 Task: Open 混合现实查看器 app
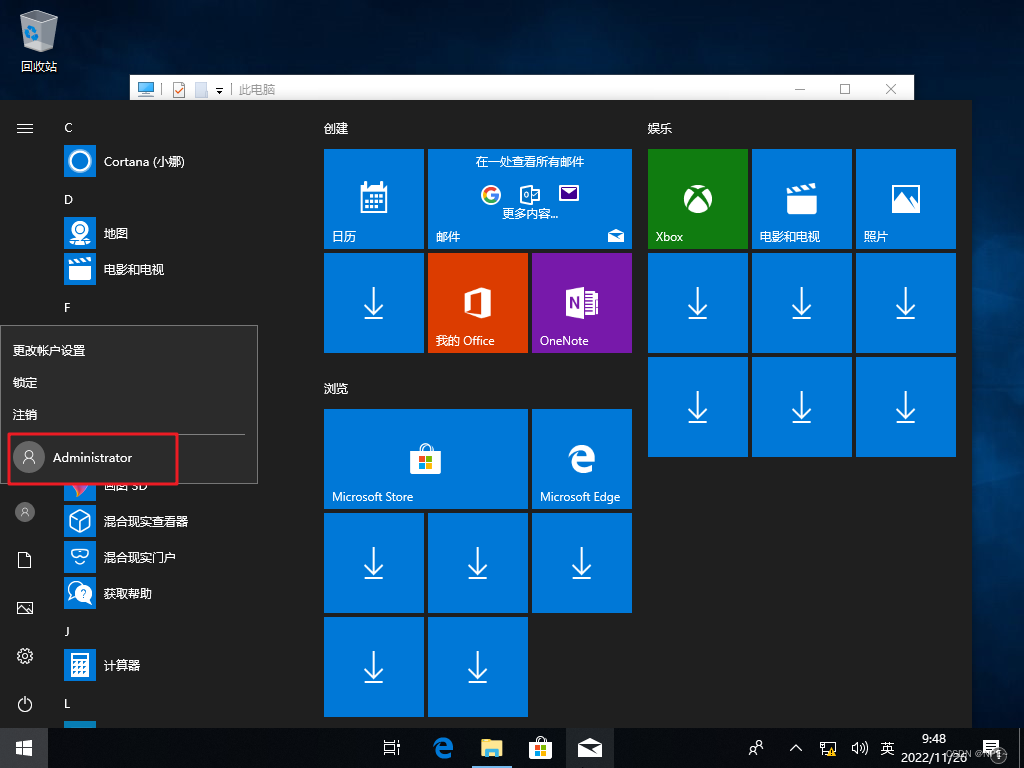point(126,521)
